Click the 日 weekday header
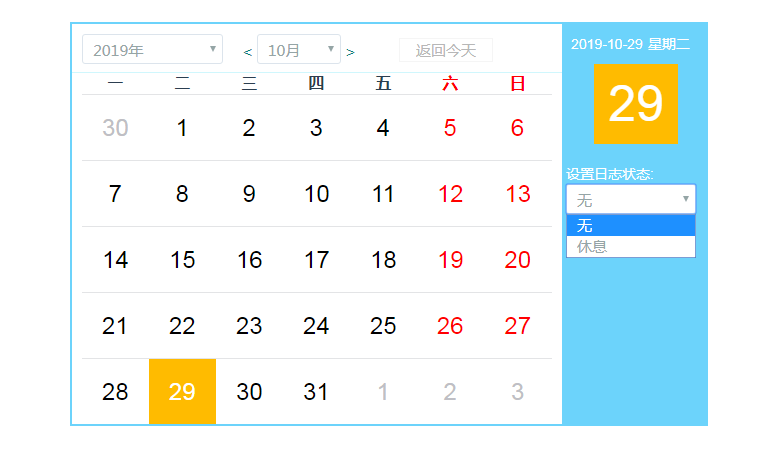The height and width of the screenshot is (464, 780). point(517,83)
